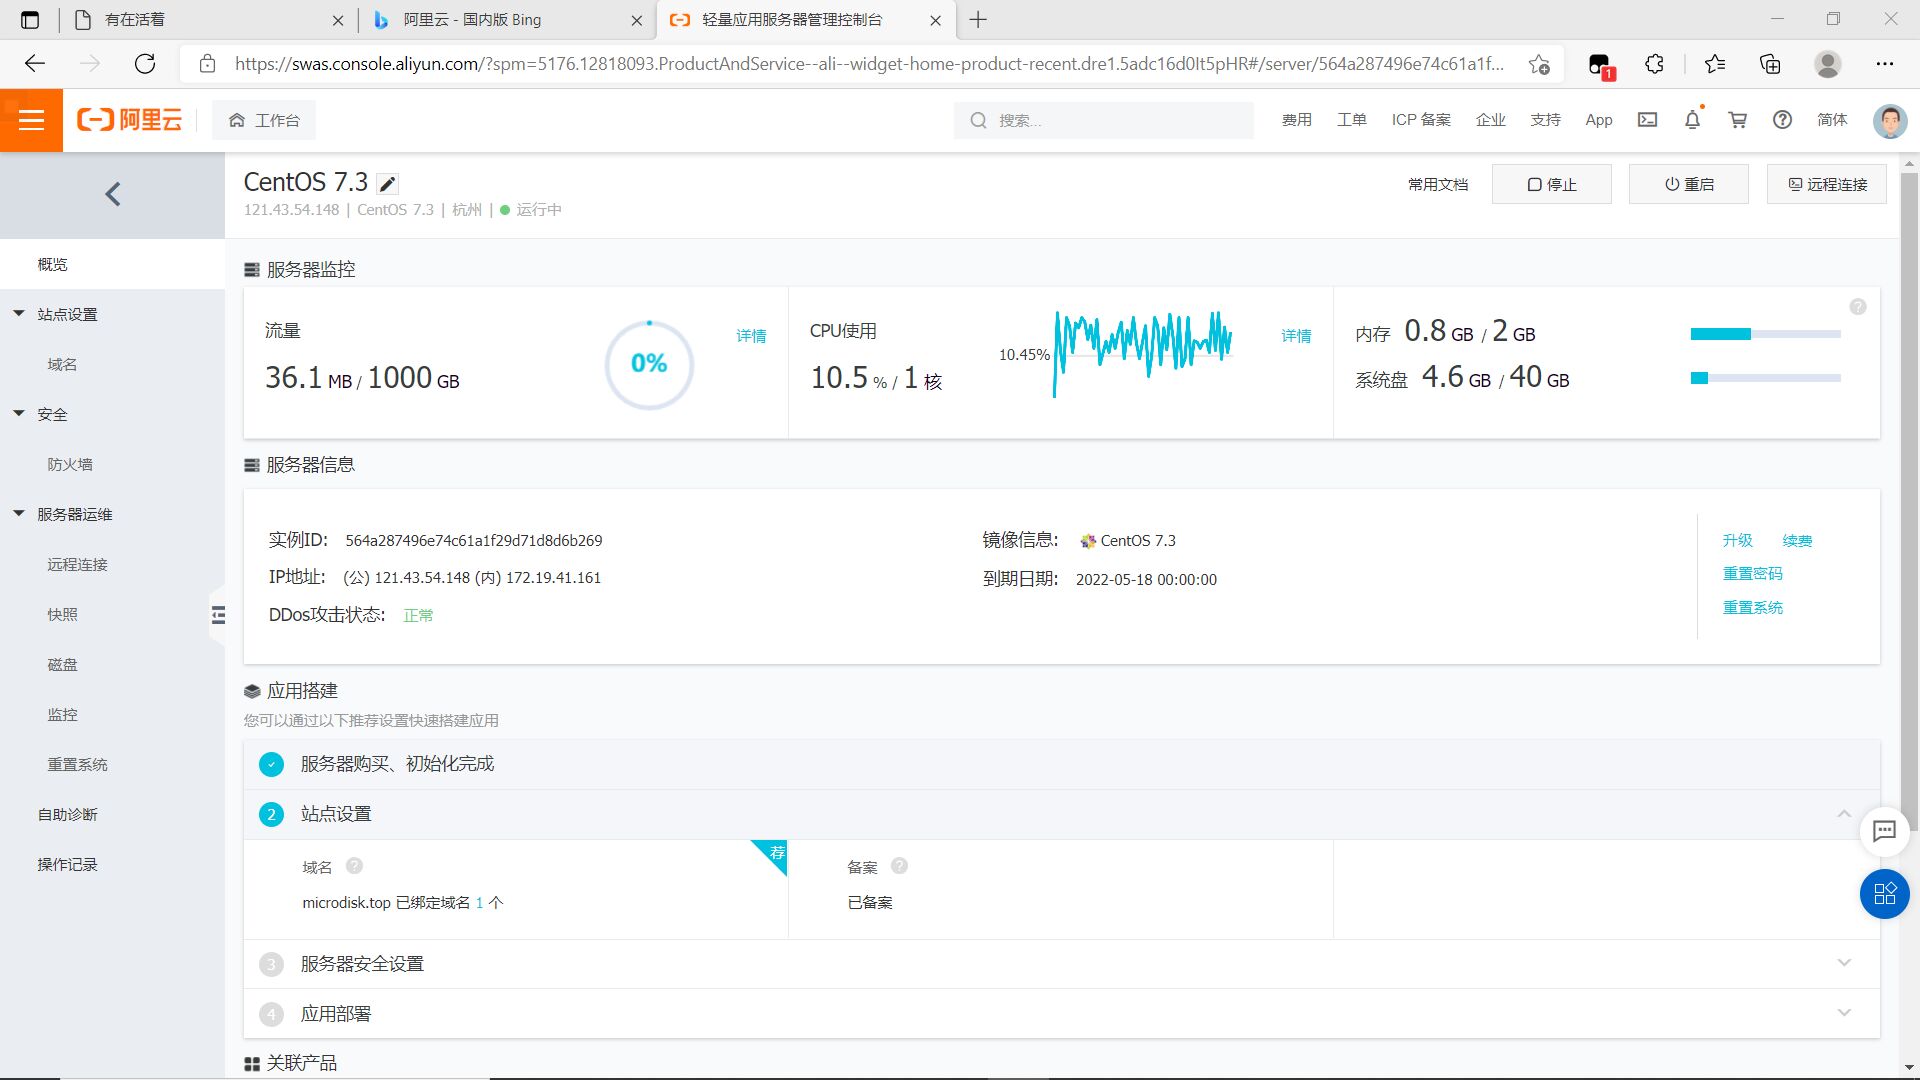The image size is (1920, 1080).
Task: Click the pencil icon to rename CentOS 7.3
Action: pos(388,184)
